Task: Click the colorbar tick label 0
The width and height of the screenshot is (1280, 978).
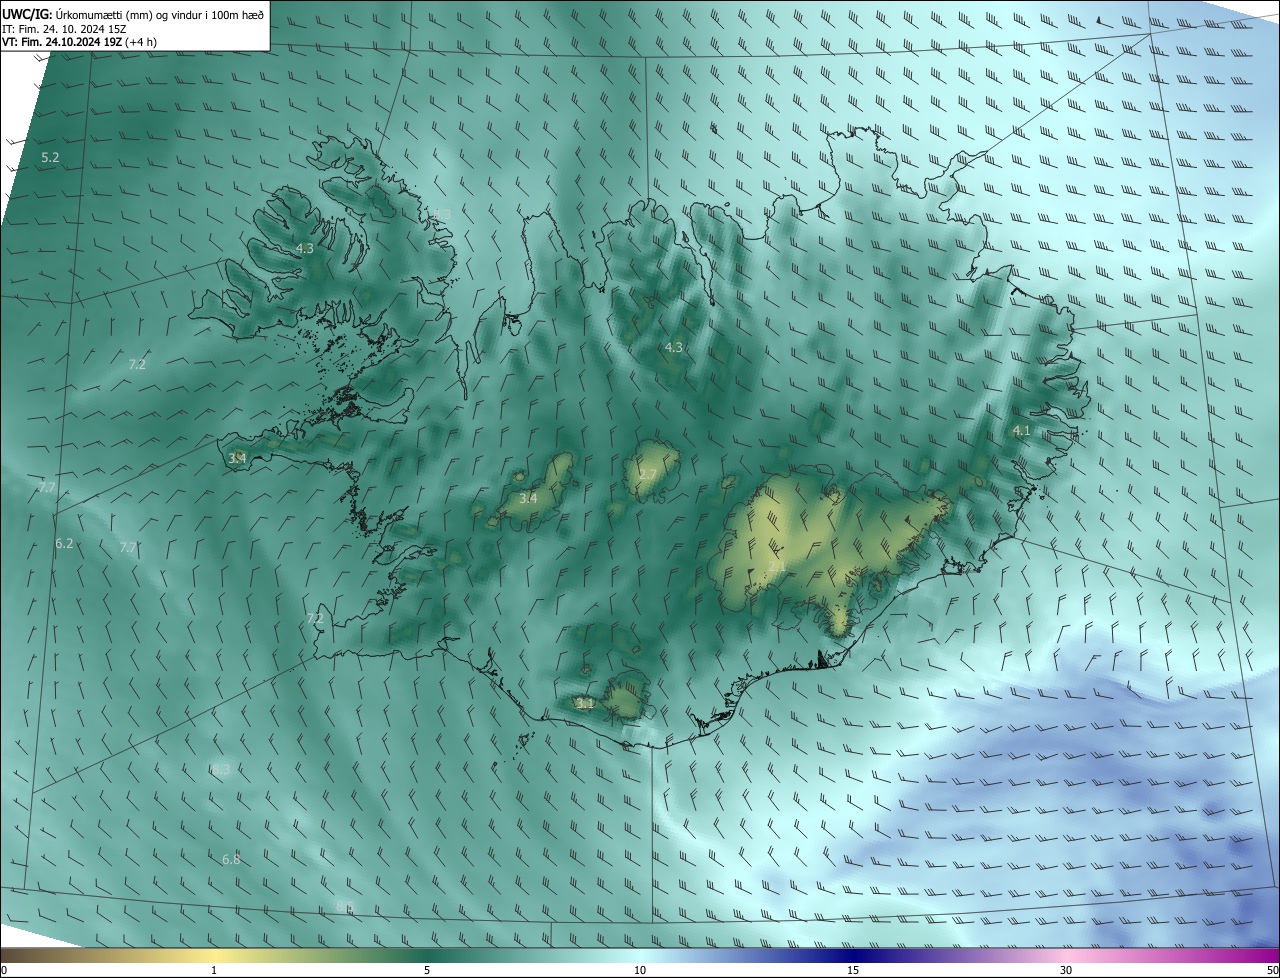Action: [4, 971]
